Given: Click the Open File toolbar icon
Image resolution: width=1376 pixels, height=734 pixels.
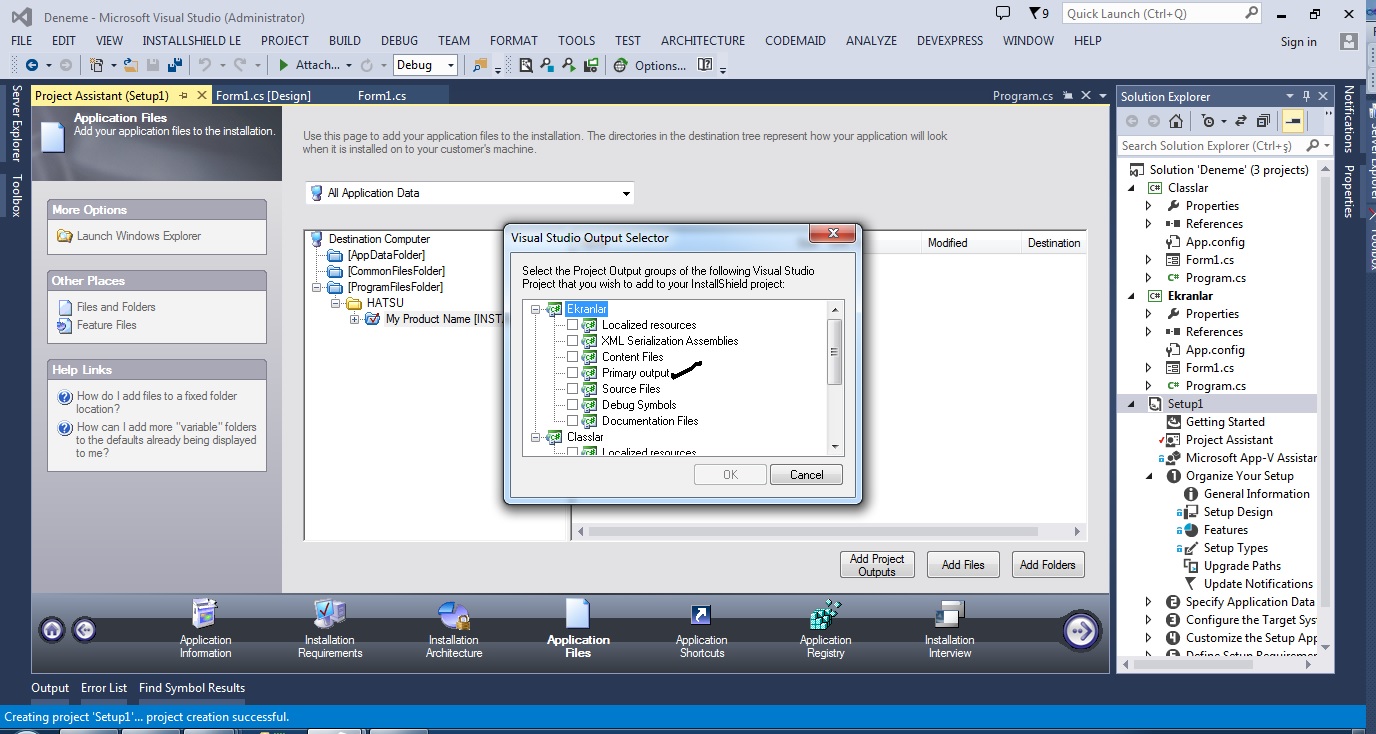Looking at the screenshot, I should click(130, 65).
